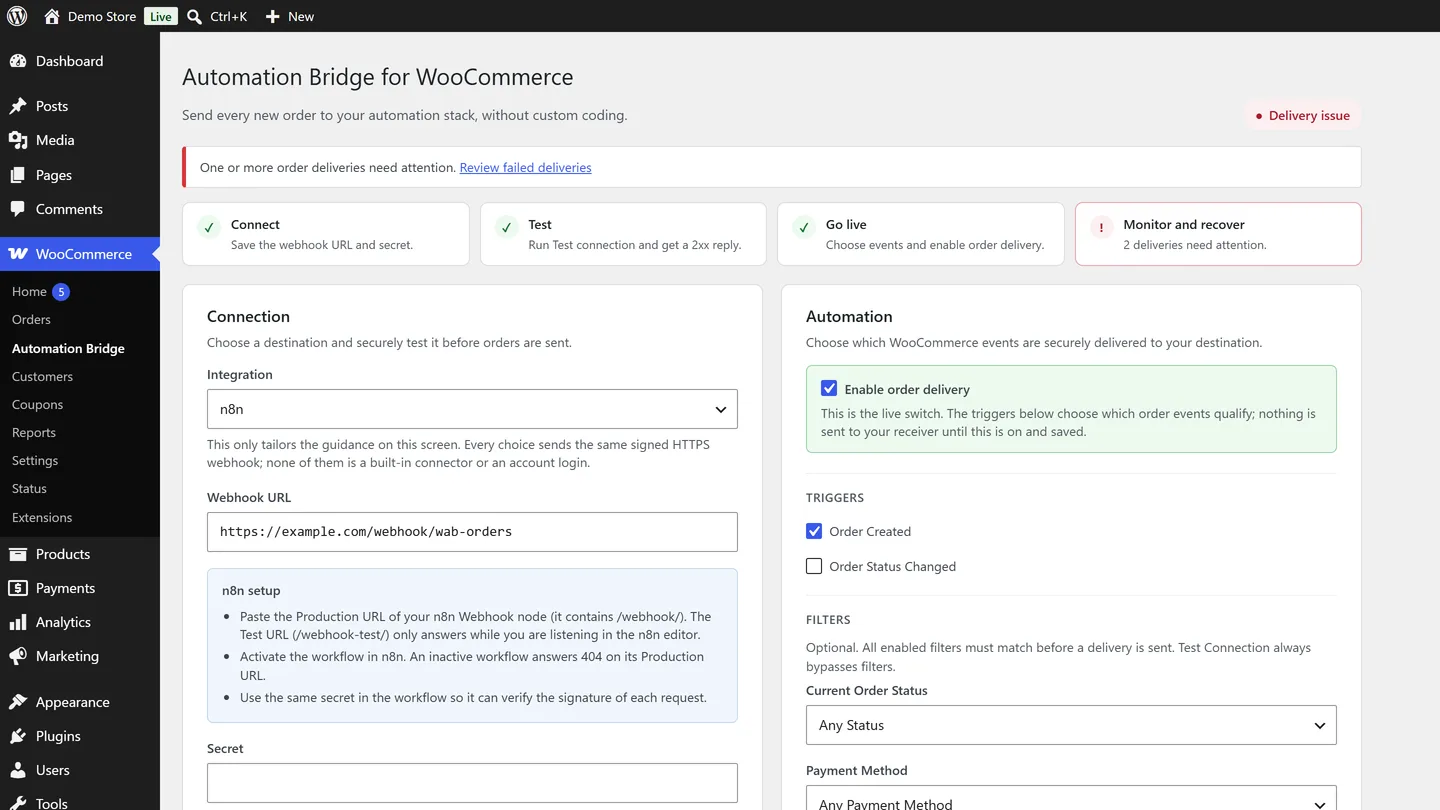Uncheck the Order Created trigger
1440x810 pixels.
tap(814, 531)
